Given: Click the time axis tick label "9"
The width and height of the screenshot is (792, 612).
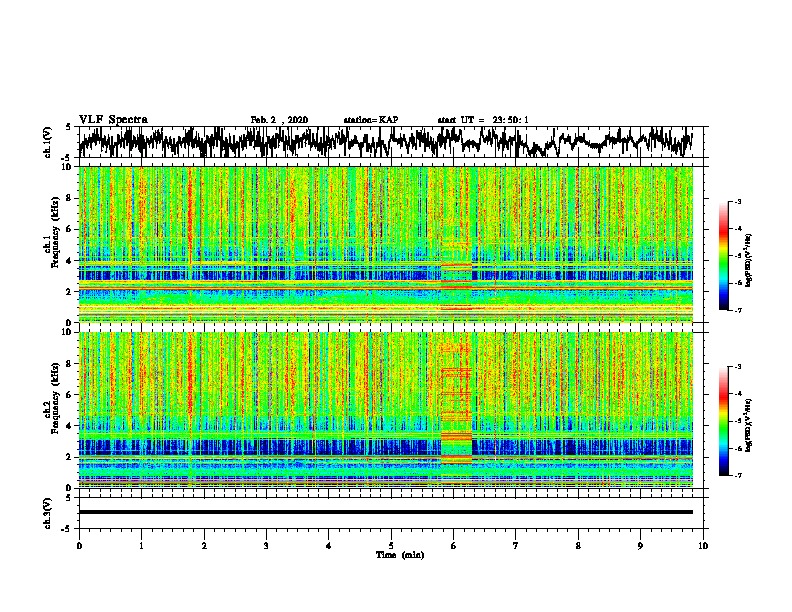Looking at the screenshot, I should (x=640, y=546).
